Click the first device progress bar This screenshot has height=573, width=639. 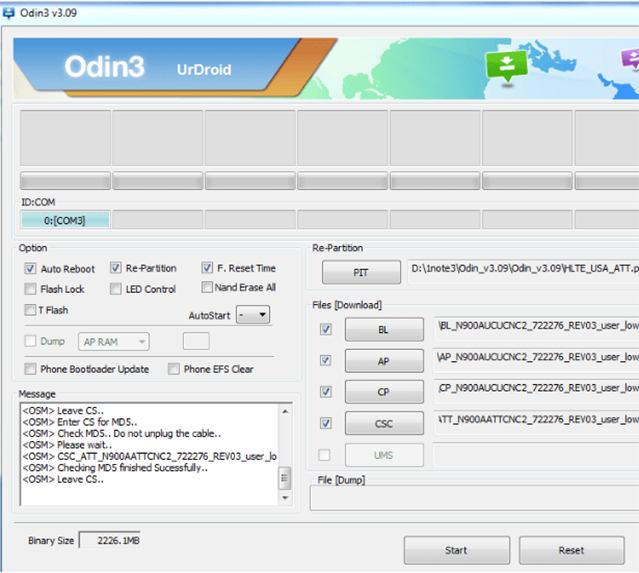pos(65,181)
